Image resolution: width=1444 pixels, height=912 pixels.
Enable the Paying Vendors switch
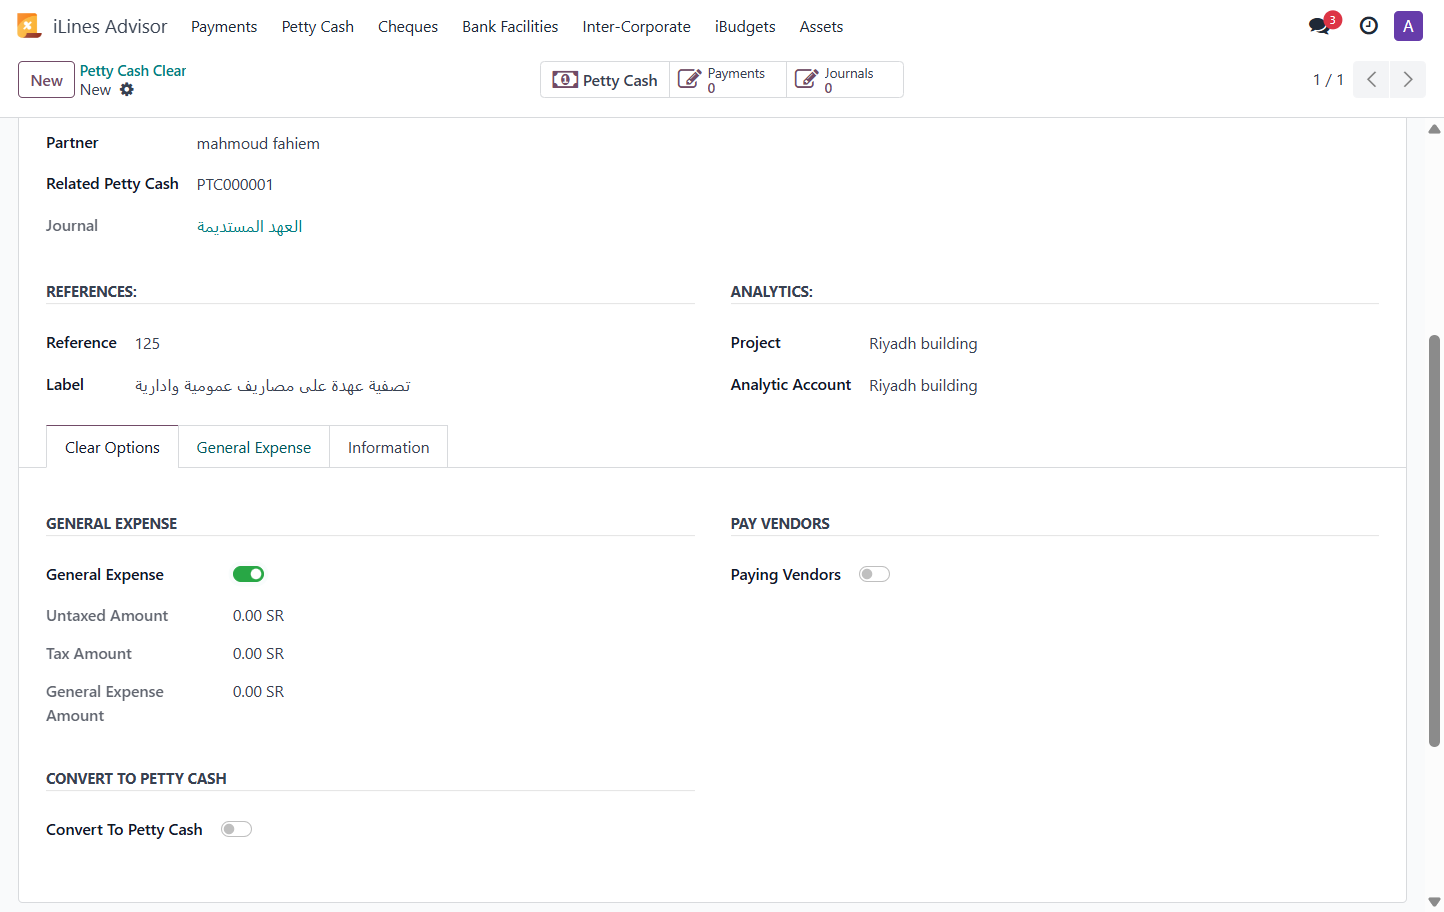[874, 574]
